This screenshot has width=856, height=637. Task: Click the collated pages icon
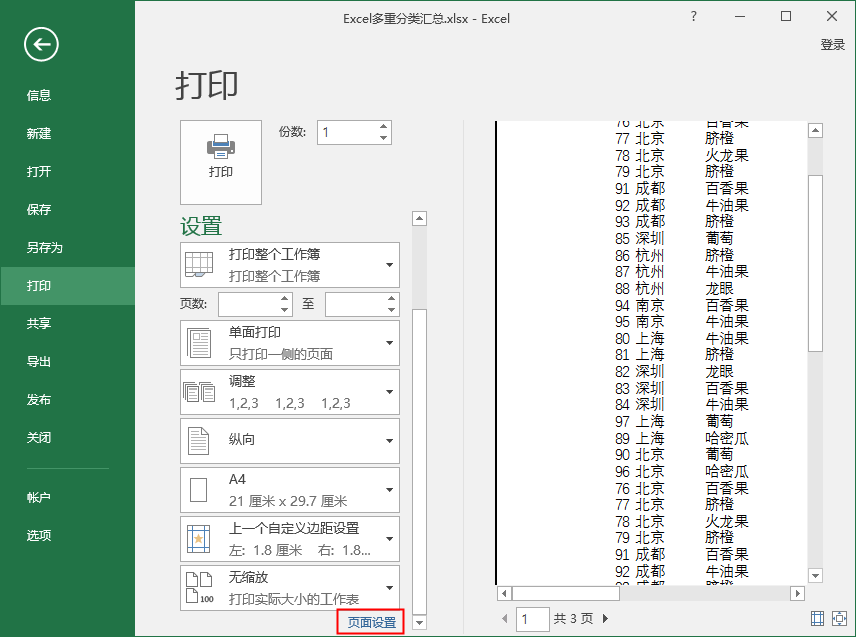[199, 392]
